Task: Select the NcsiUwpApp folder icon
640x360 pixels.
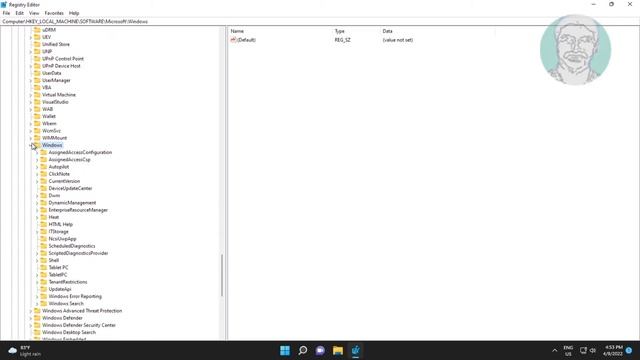Action: tap(44, 238)
